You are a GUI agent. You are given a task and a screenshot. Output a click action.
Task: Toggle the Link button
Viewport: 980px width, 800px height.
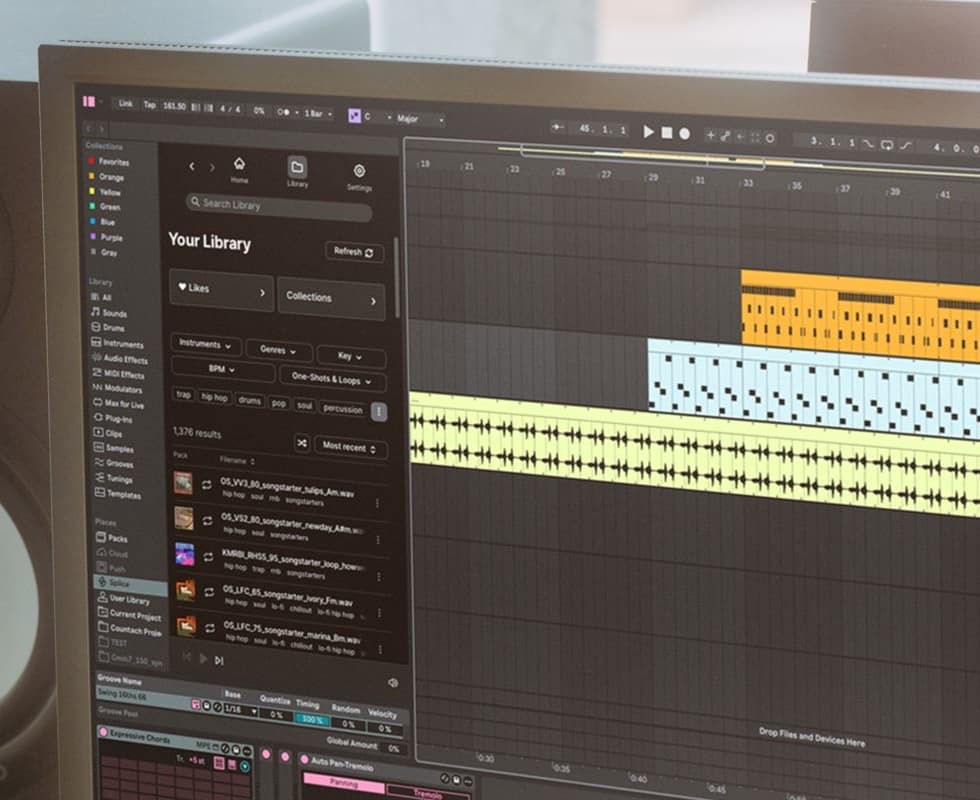point(126,103)
